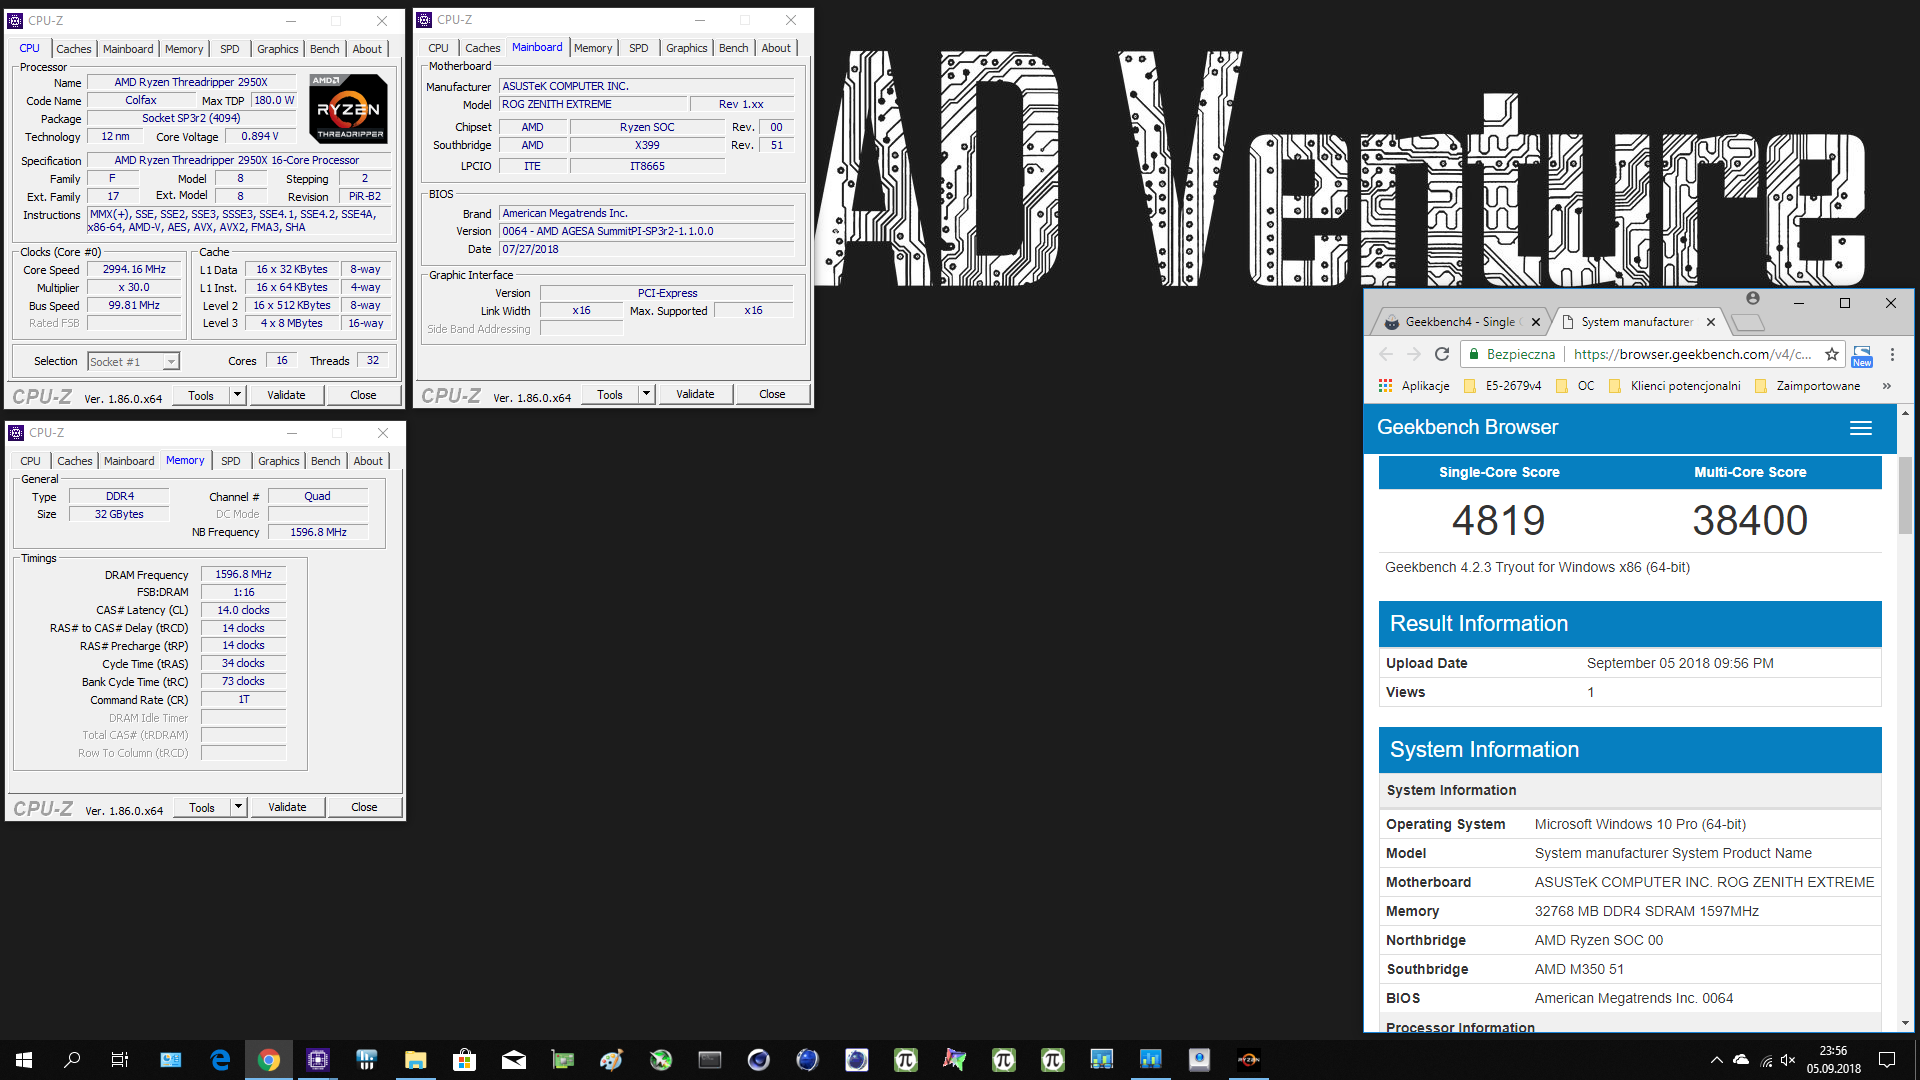Screen dimensions: 1920x1080
Task: Go forward in the Chrome browser
Action: 1413,354
